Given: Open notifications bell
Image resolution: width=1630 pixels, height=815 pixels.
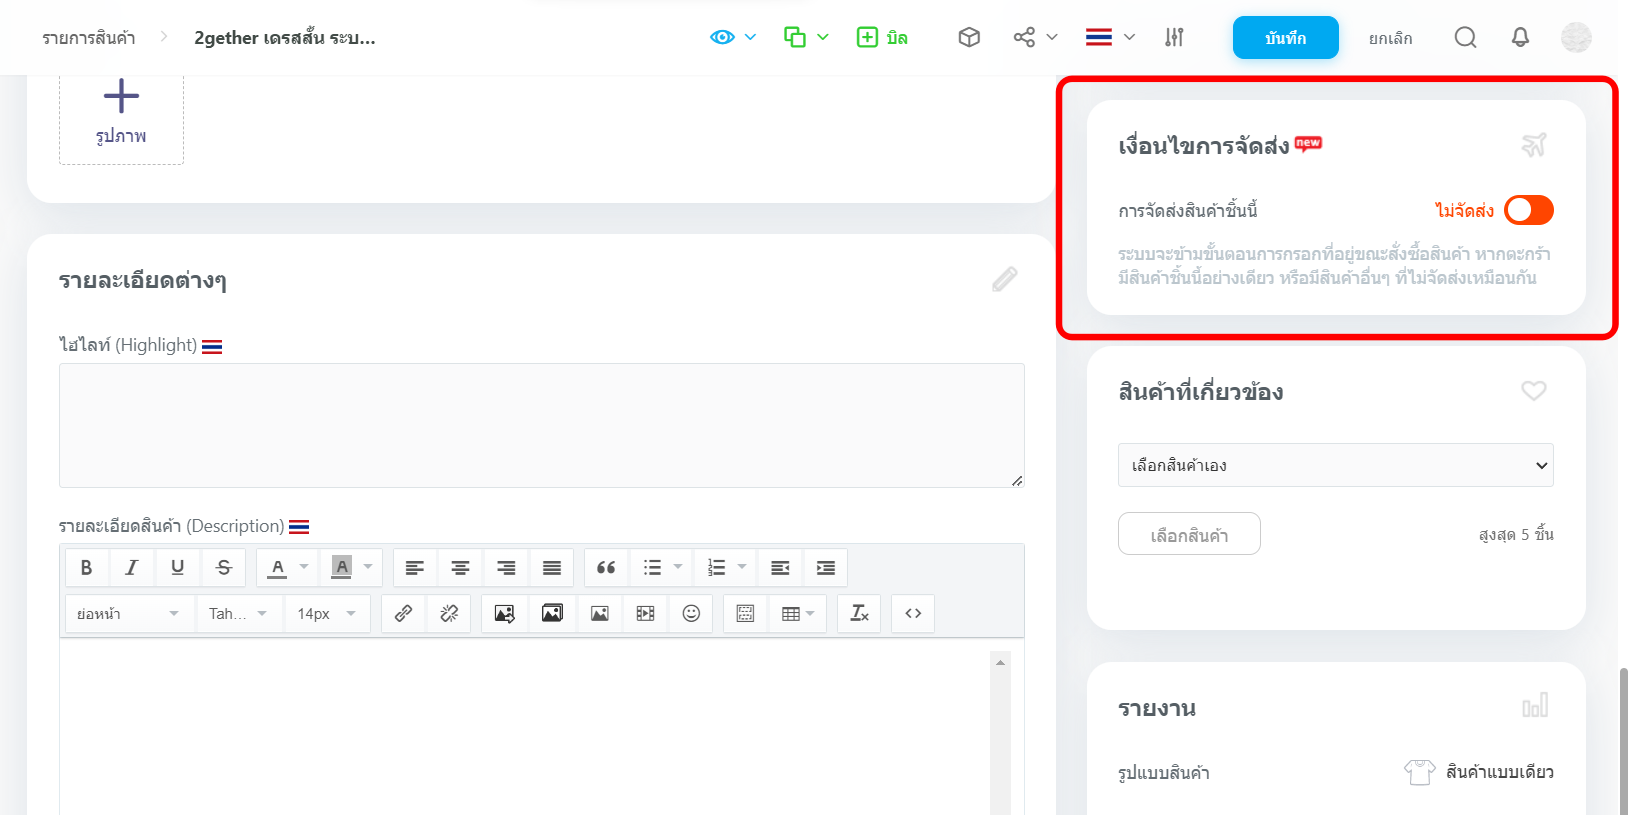Looking at the screenshot, I should (x=1520, y=37).
